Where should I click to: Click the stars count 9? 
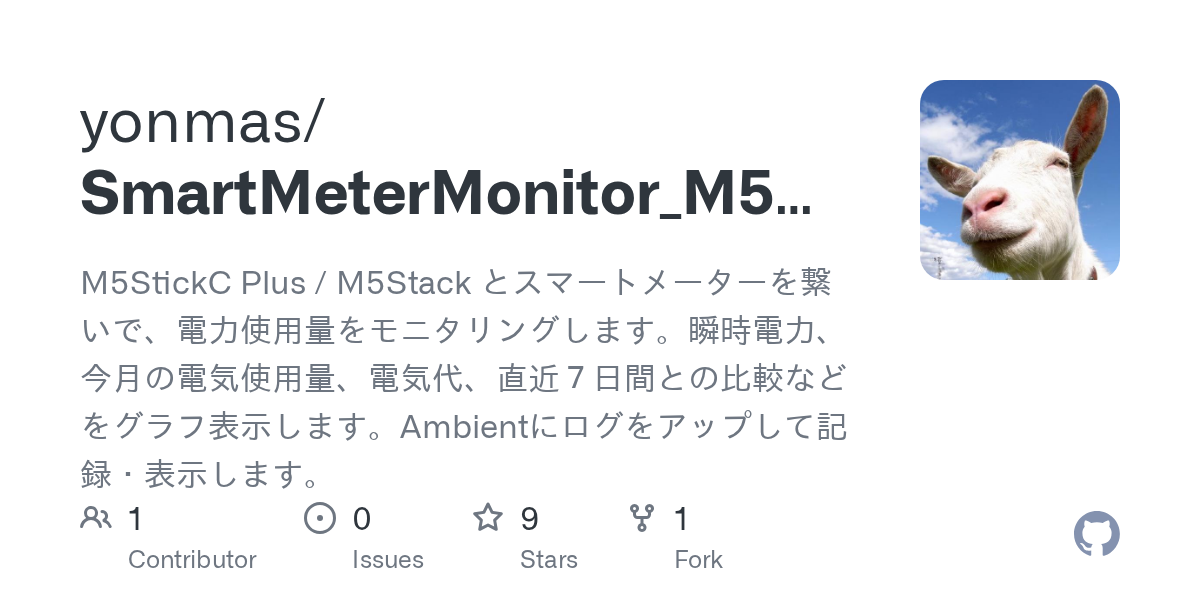pos(530,519)
